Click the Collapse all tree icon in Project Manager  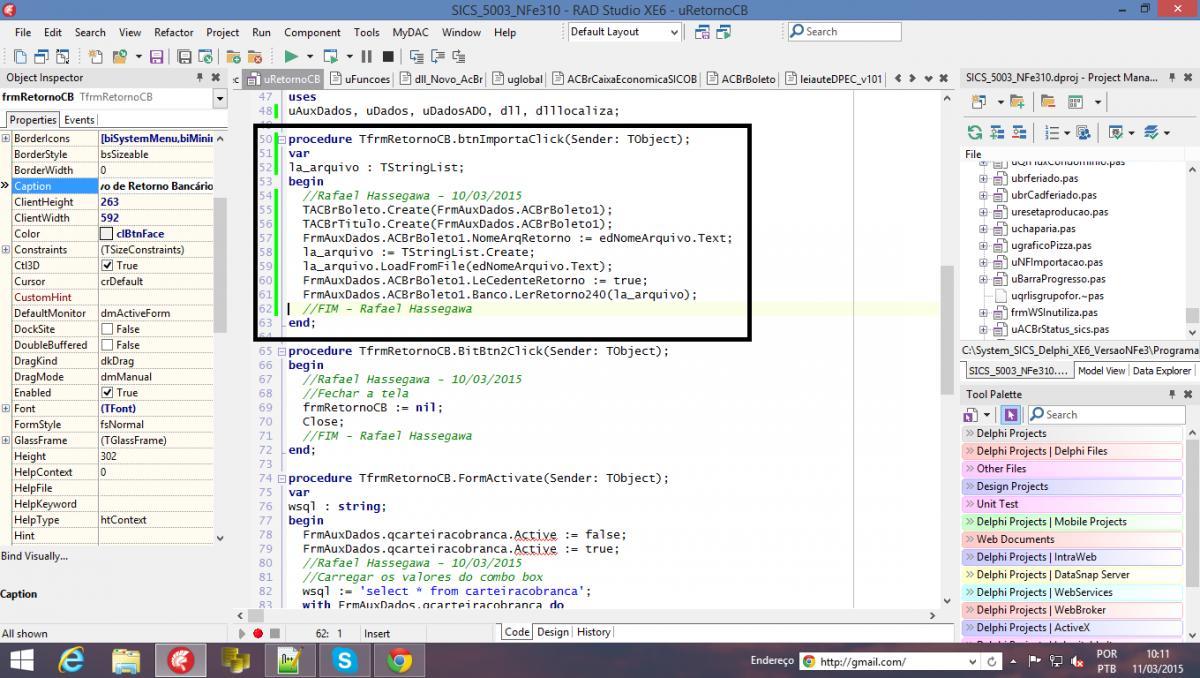click(1019, 132)
